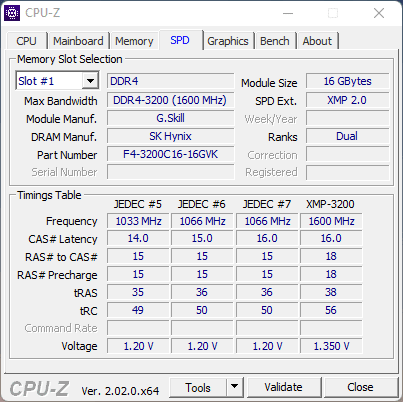The width and height of the screenshot is (403, 402).
Task: Click the CPU-Z app icon in title bar
Action: [x=12, y=13]
